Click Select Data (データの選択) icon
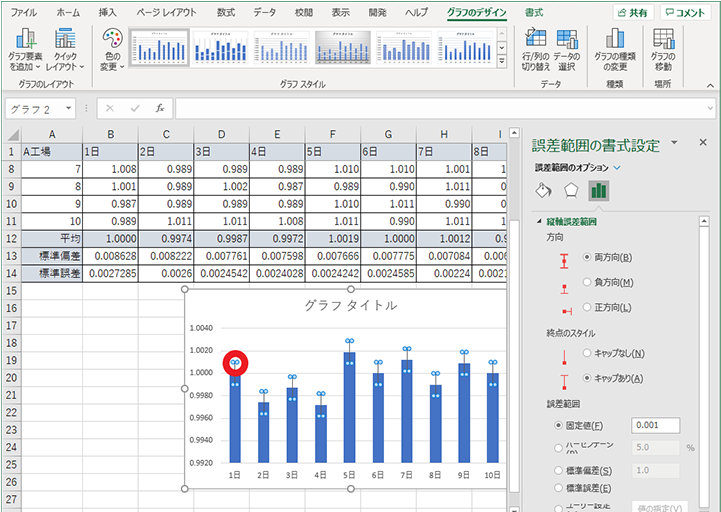 (566, 50)
